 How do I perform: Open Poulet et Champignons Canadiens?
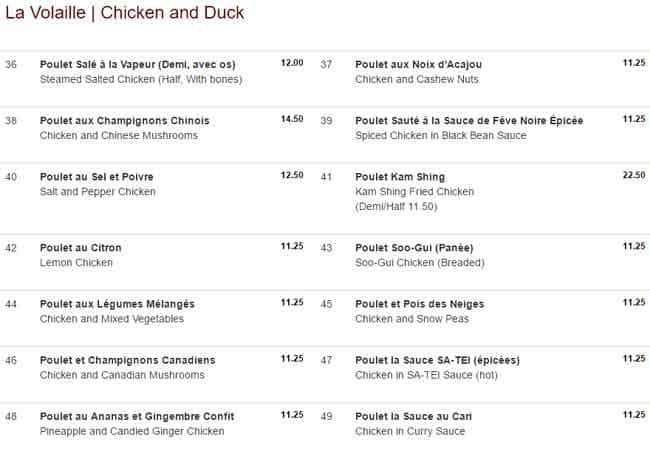[x=127, y=360]
